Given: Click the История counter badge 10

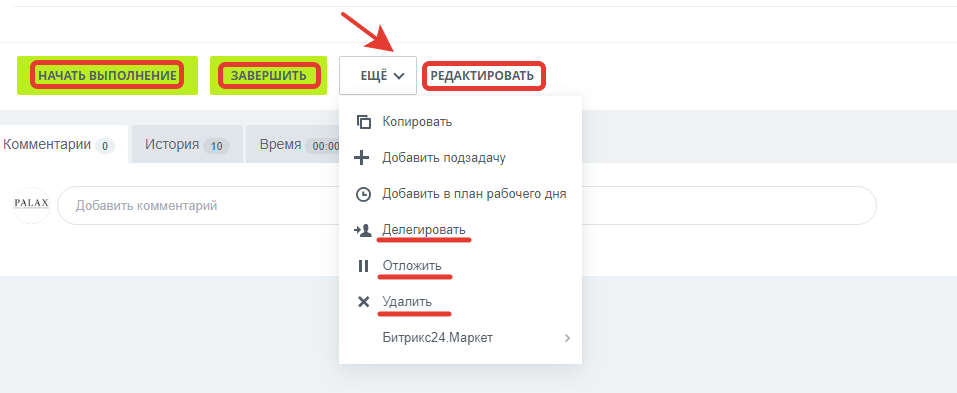Looking at the screenshot, I should pos(217,146).
